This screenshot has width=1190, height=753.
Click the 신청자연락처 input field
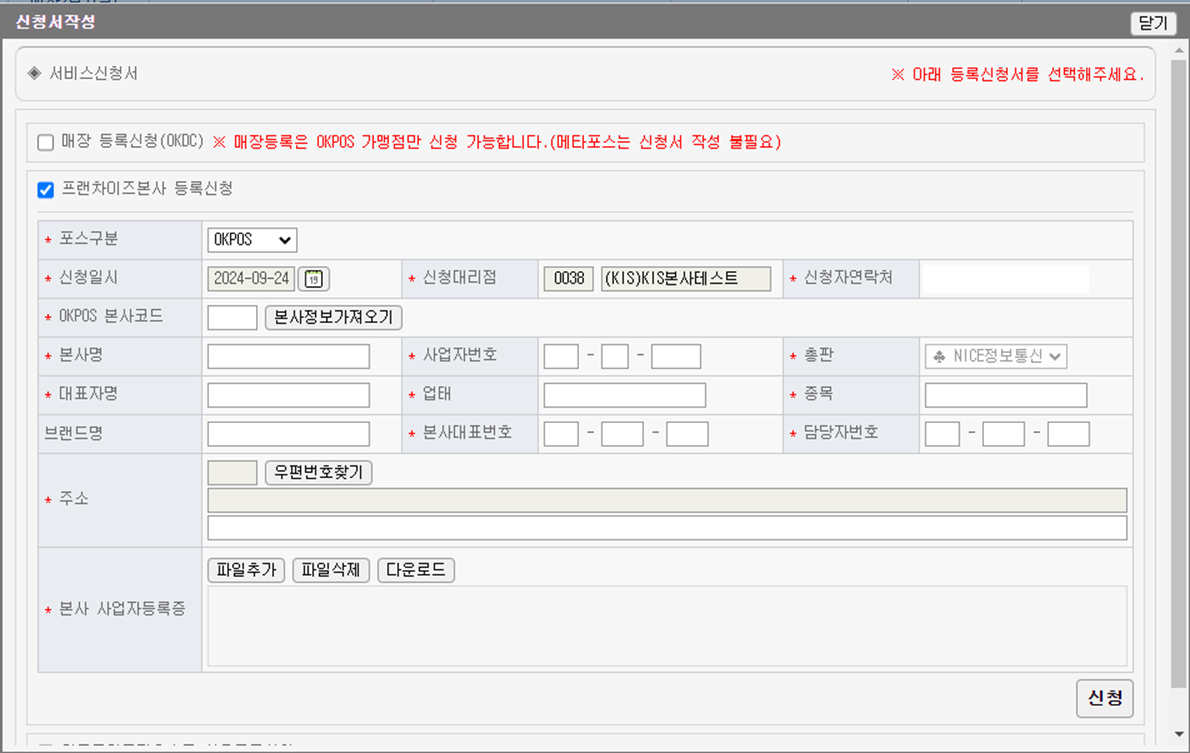pos(1004,279)
